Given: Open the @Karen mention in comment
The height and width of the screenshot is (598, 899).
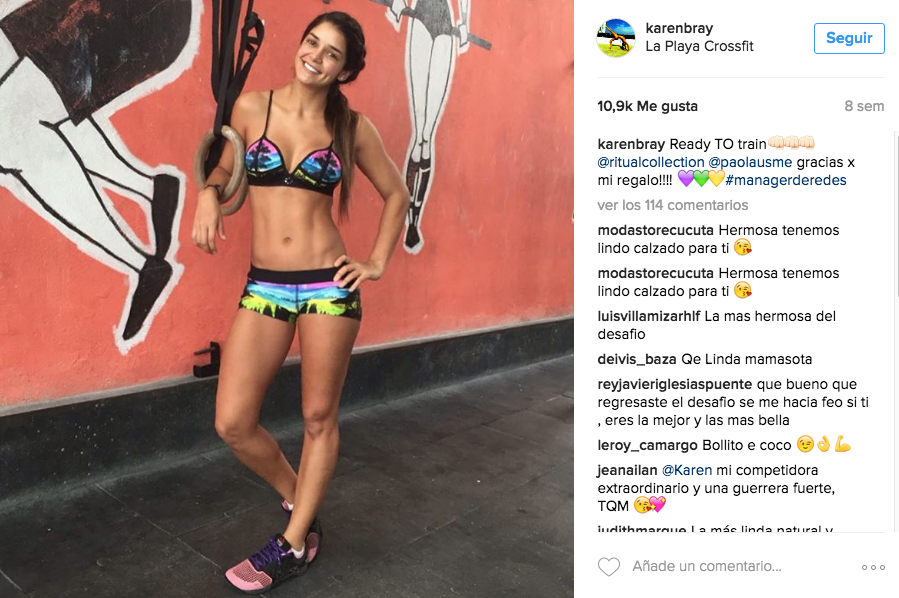Looking at the screenshot, I should click(687, 470).
